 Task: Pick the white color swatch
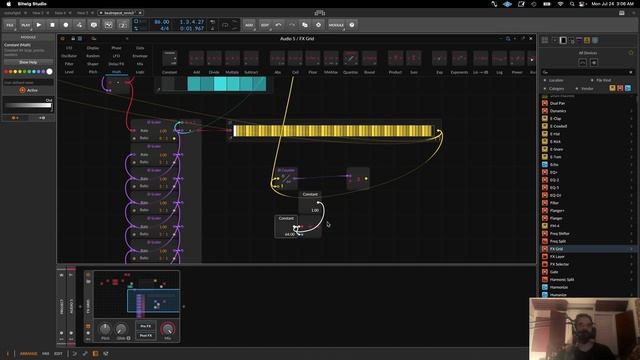pos(49,71)
